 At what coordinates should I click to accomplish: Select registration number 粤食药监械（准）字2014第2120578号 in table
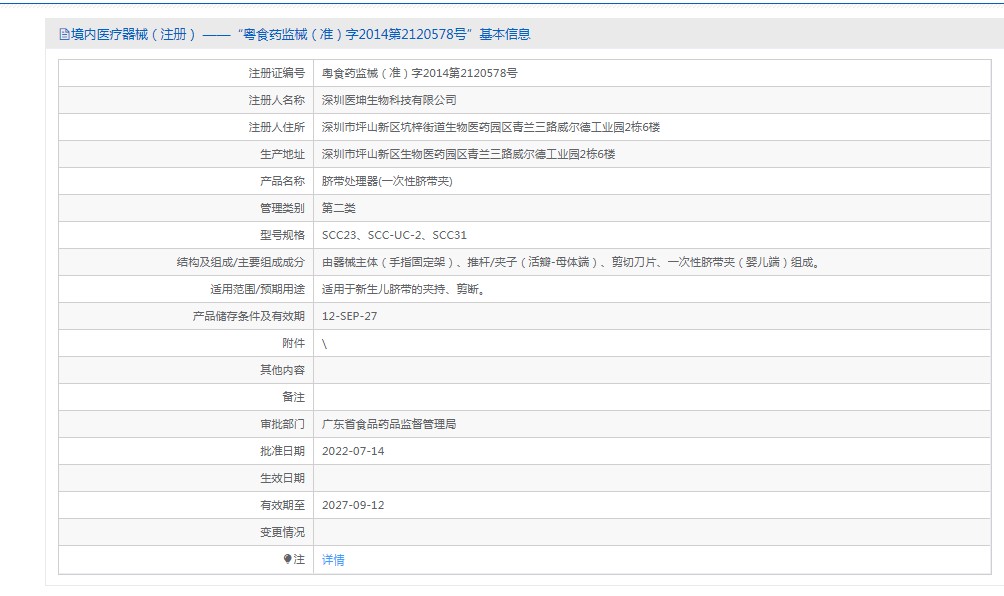tap(419, 74)
